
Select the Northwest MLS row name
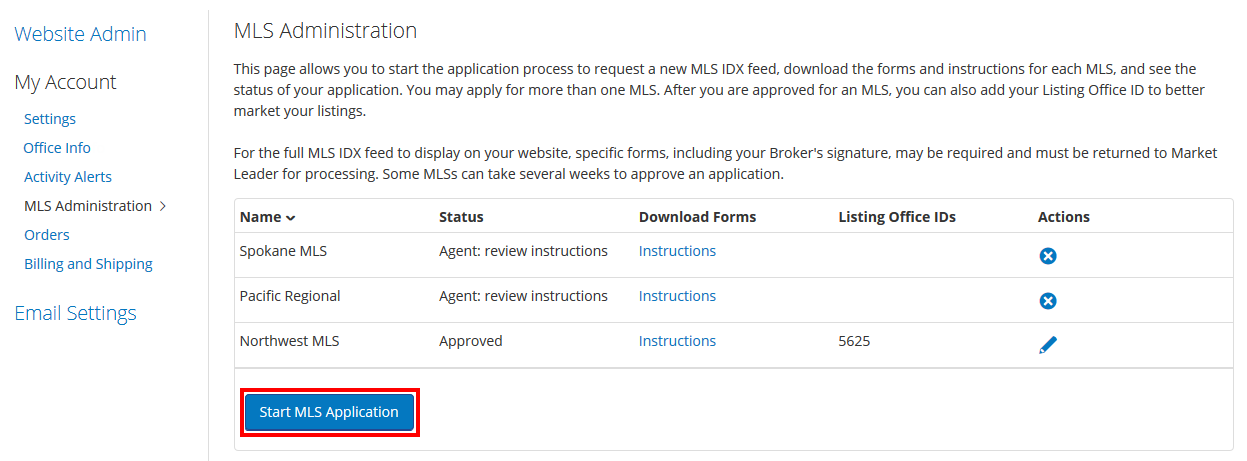[289, 341]
